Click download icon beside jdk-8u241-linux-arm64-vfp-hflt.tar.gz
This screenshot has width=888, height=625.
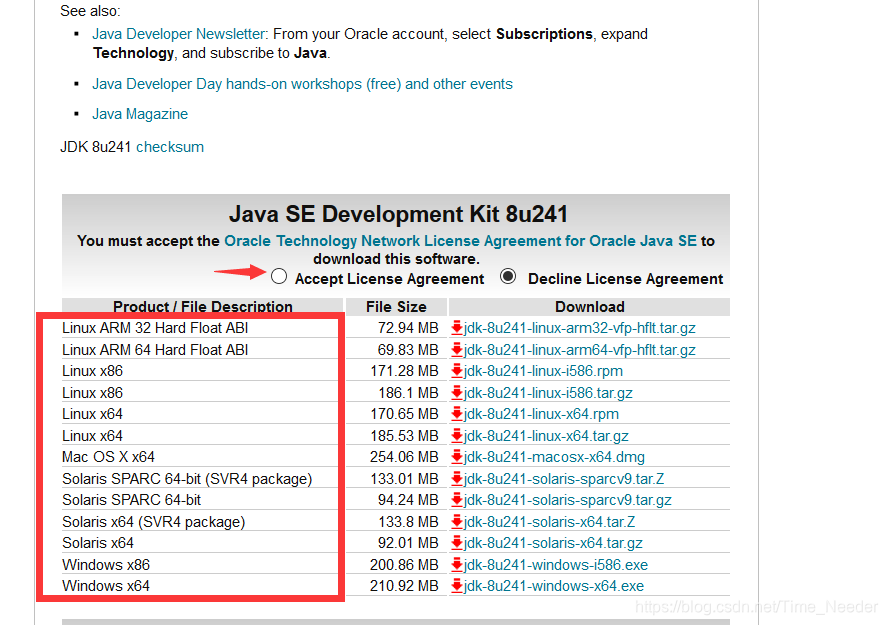tap(456, 349)
